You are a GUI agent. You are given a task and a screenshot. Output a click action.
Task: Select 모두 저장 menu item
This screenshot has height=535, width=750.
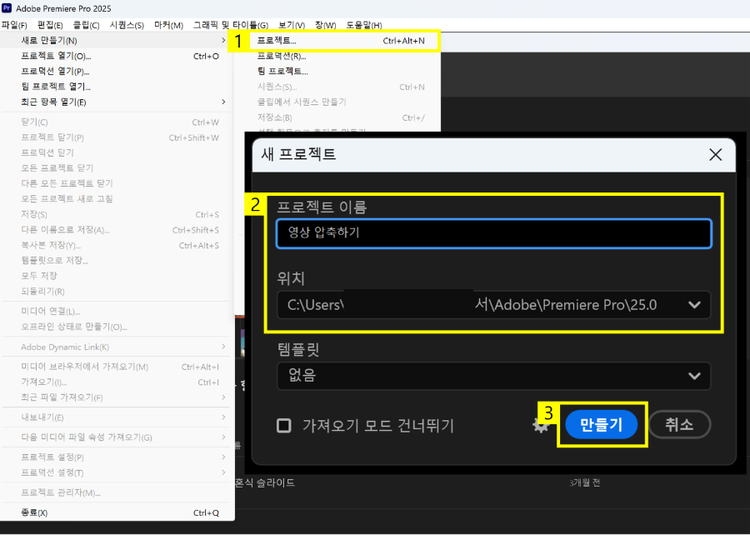coord(117,275)
